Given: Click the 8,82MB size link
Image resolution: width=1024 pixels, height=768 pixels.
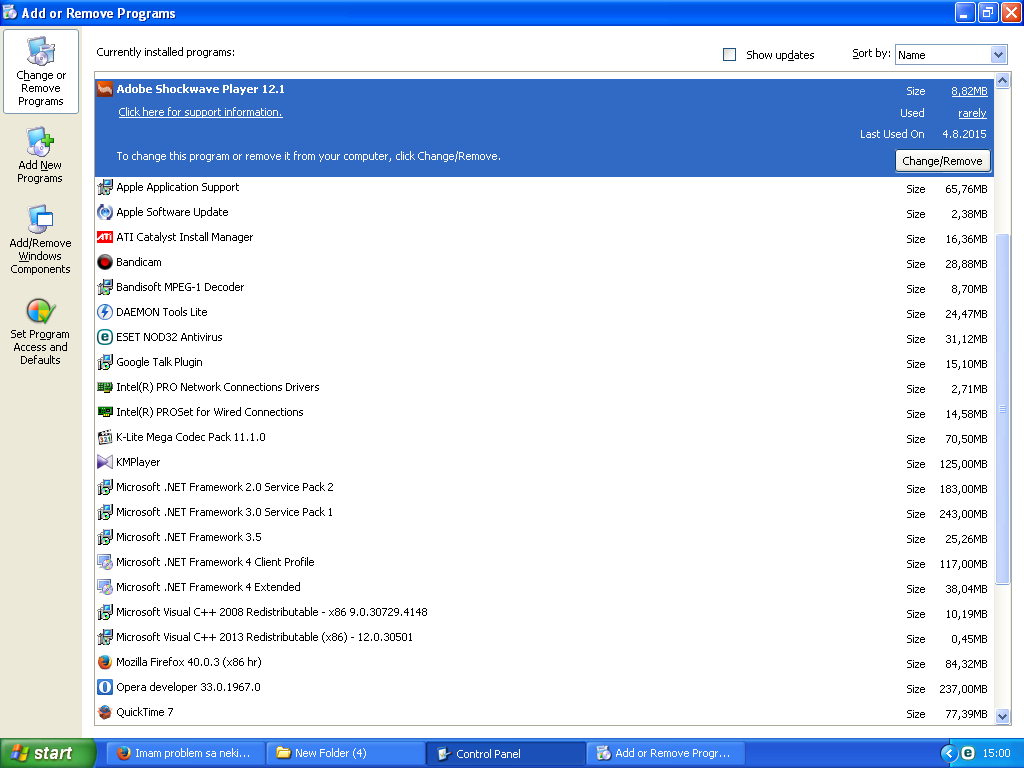Looking at the screenshot, I should [x=969, y=91].
